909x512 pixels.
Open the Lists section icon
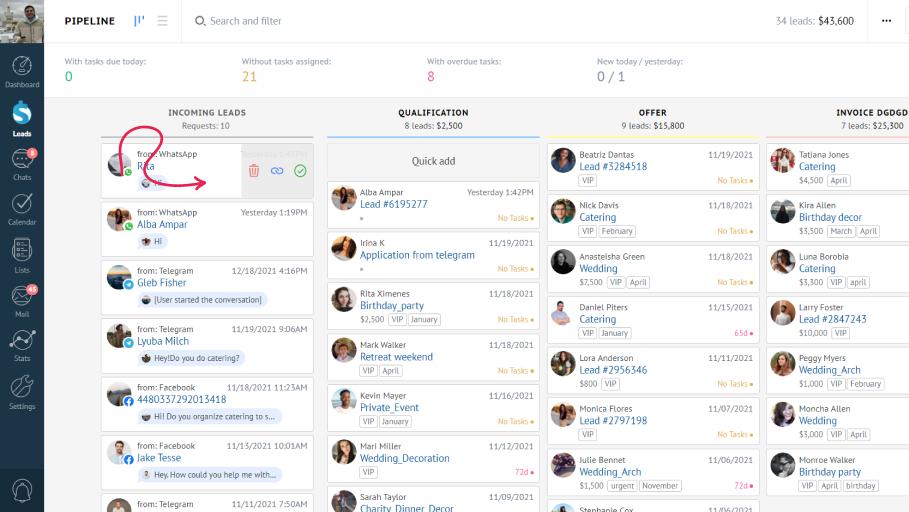(21, 255)
